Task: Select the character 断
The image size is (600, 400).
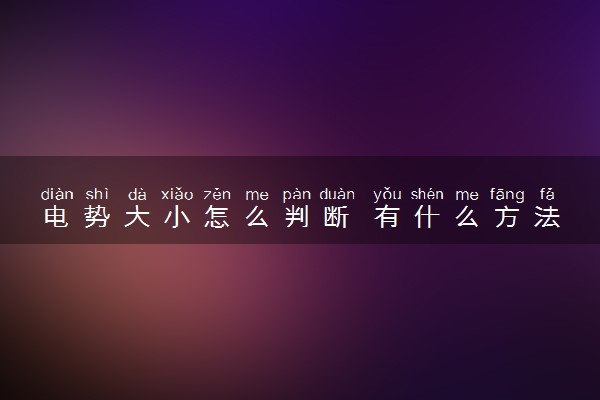Action: [336, 217]
